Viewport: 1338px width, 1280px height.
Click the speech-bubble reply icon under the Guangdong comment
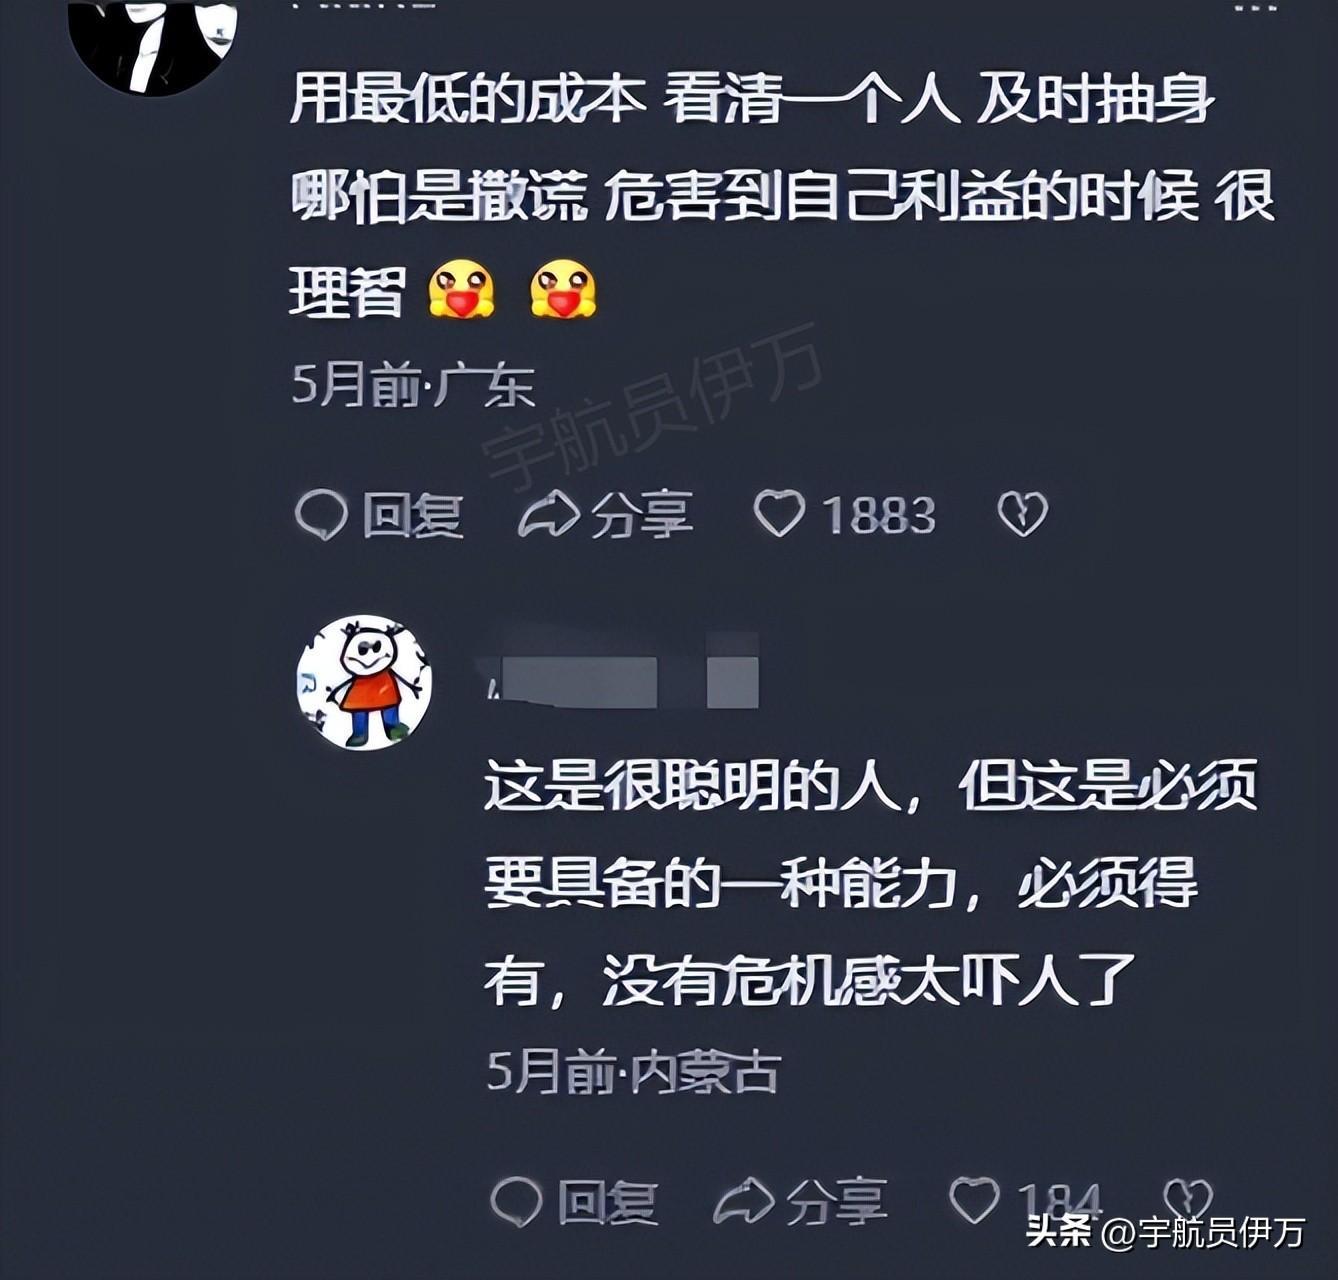[321, 515]
